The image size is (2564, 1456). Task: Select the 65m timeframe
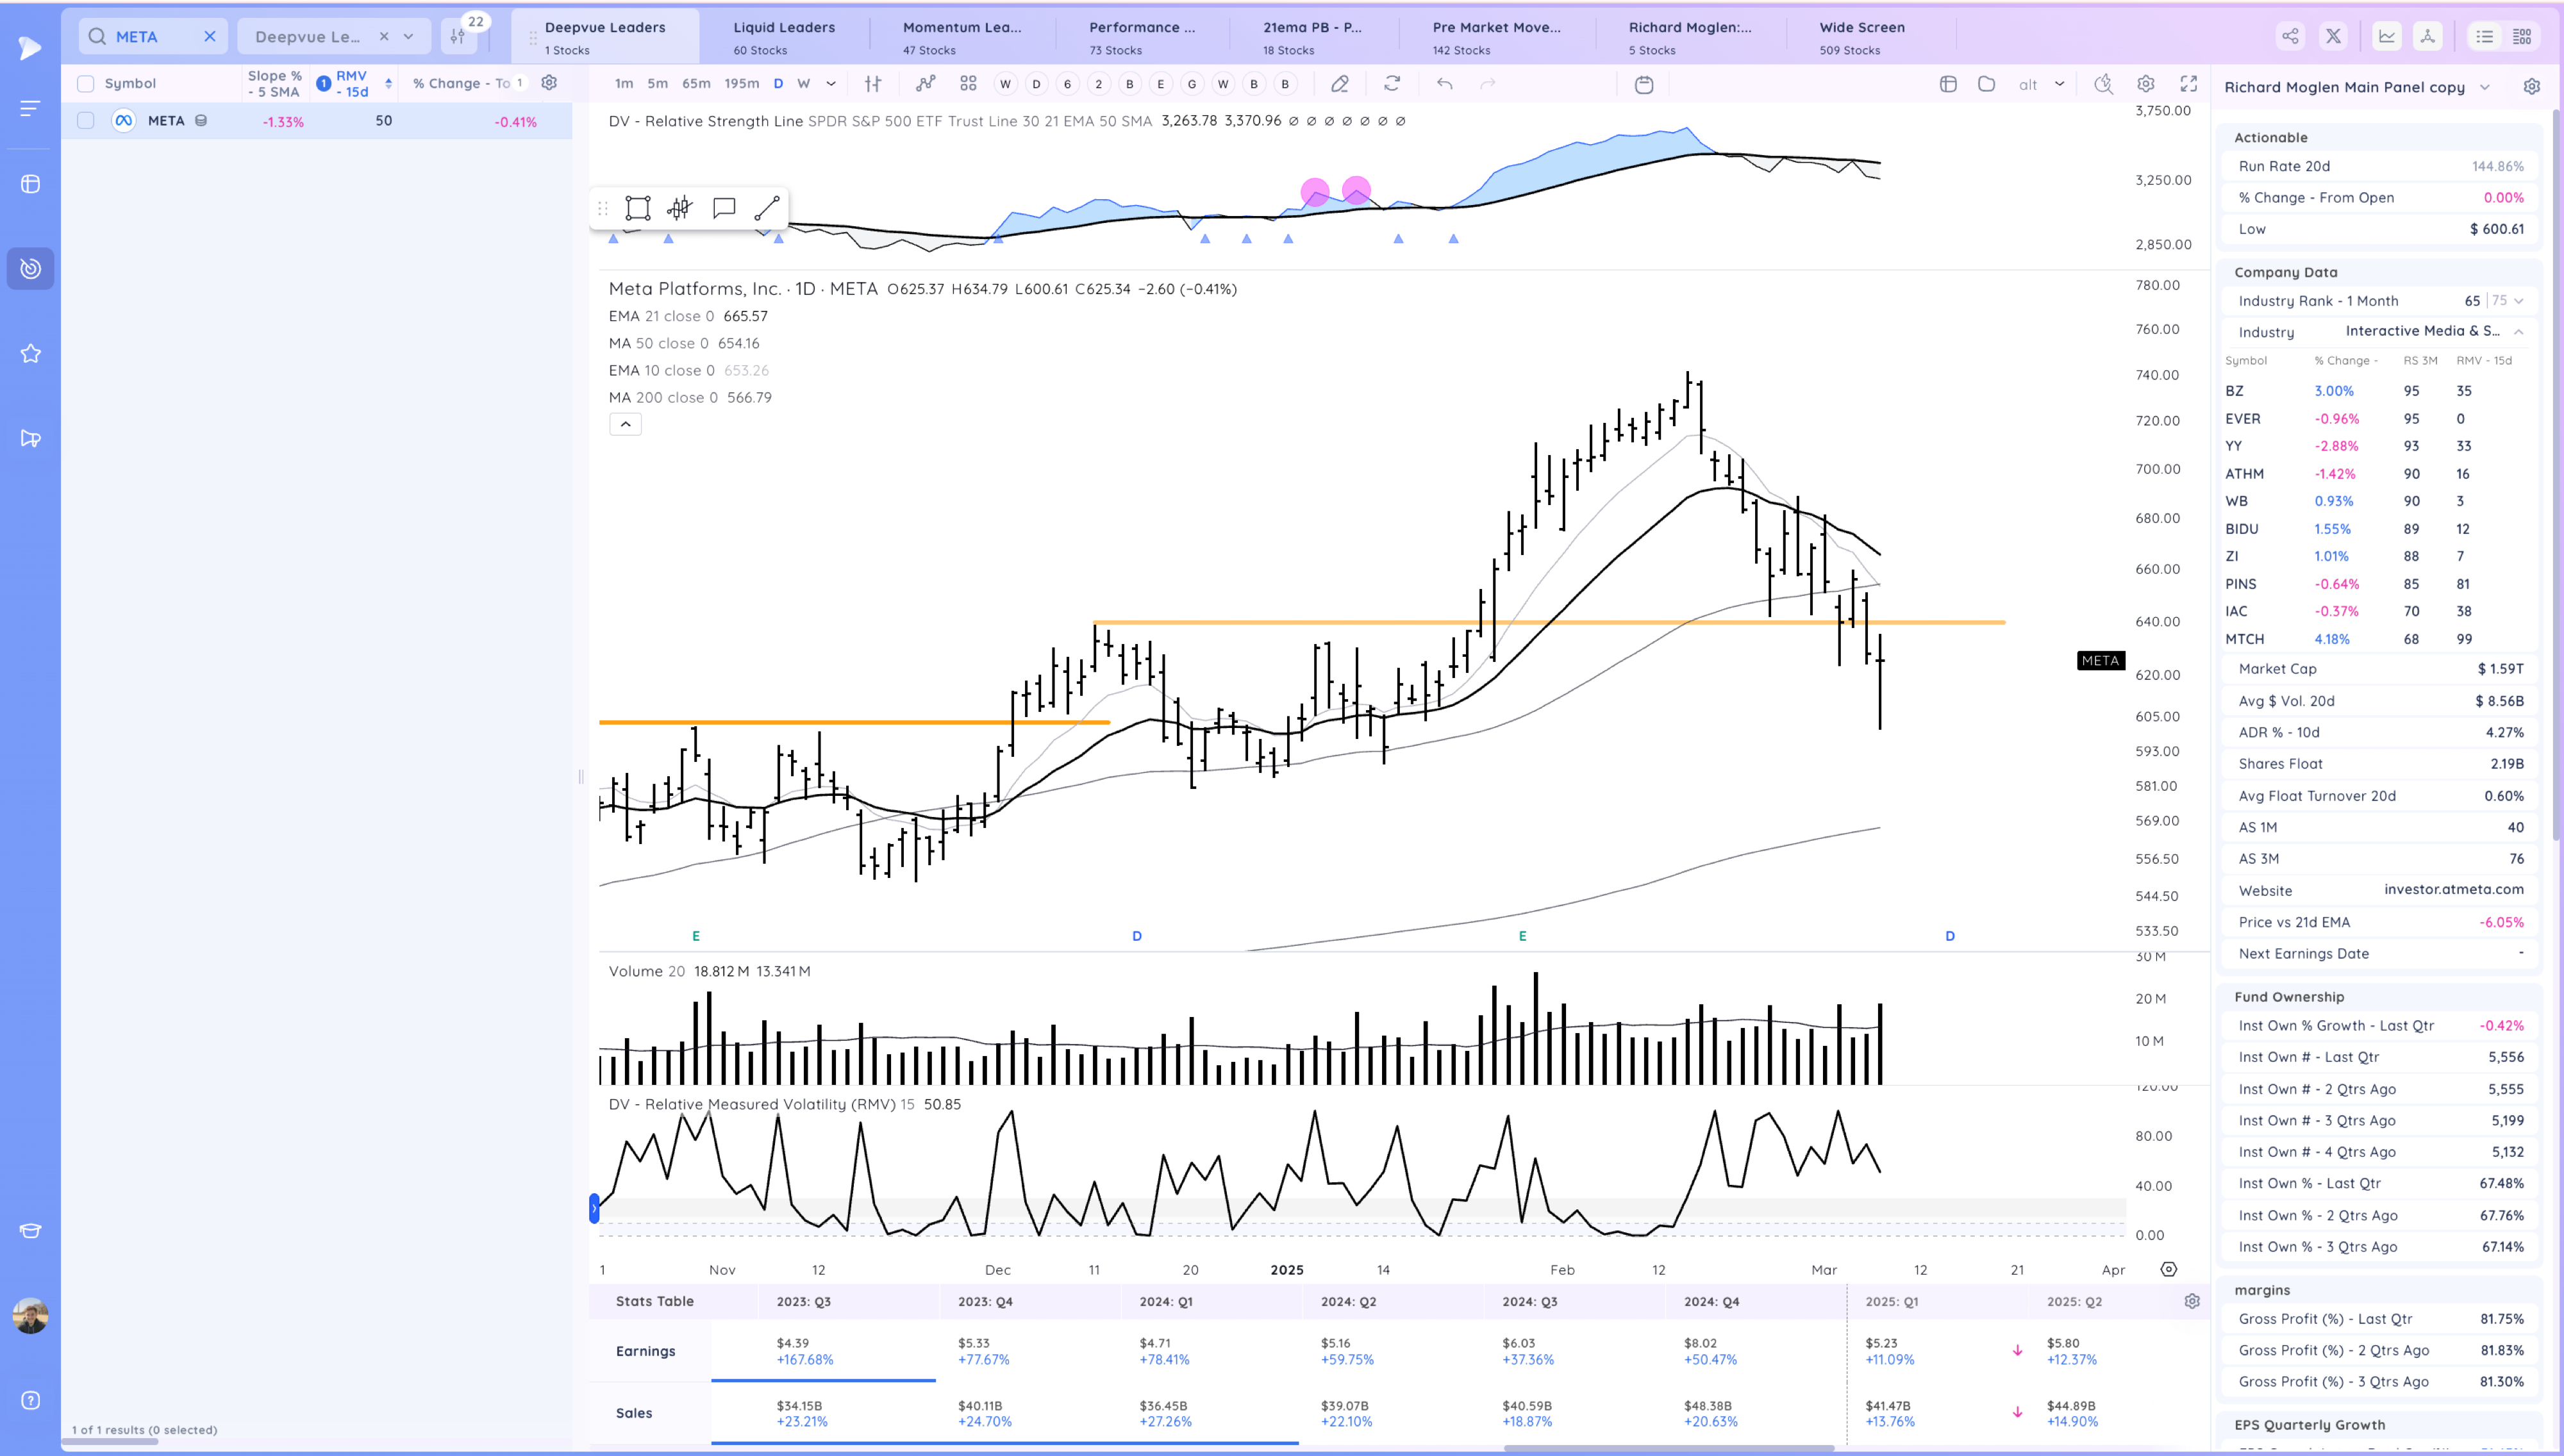coord(696,84)
